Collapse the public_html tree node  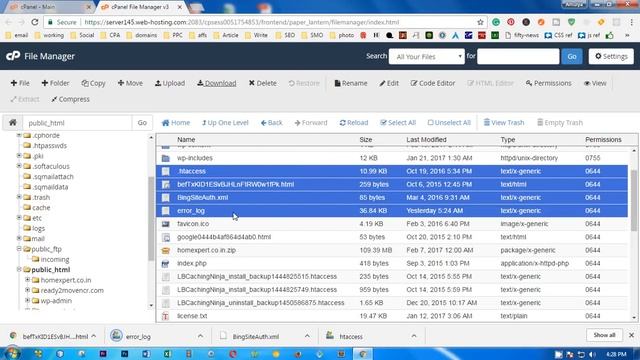pos(19,269)
